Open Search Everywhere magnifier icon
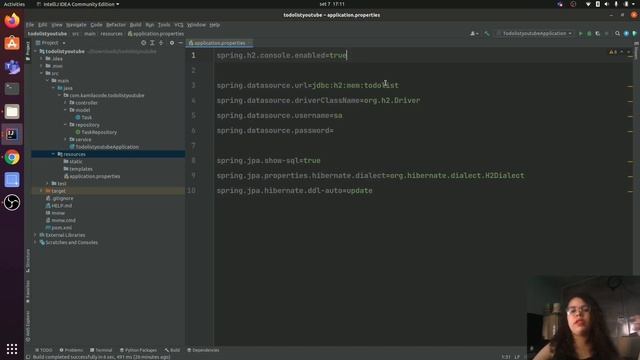640x360 pixels. pyautogui.click(x=618, y=33)
